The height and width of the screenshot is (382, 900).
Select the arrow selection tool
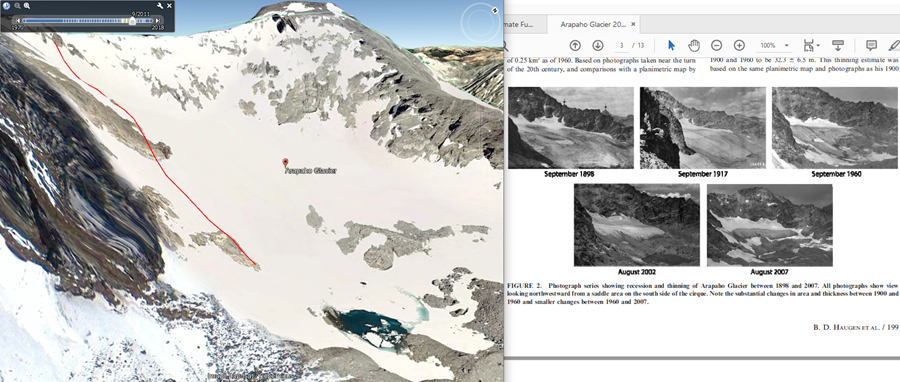click(672, 45)
